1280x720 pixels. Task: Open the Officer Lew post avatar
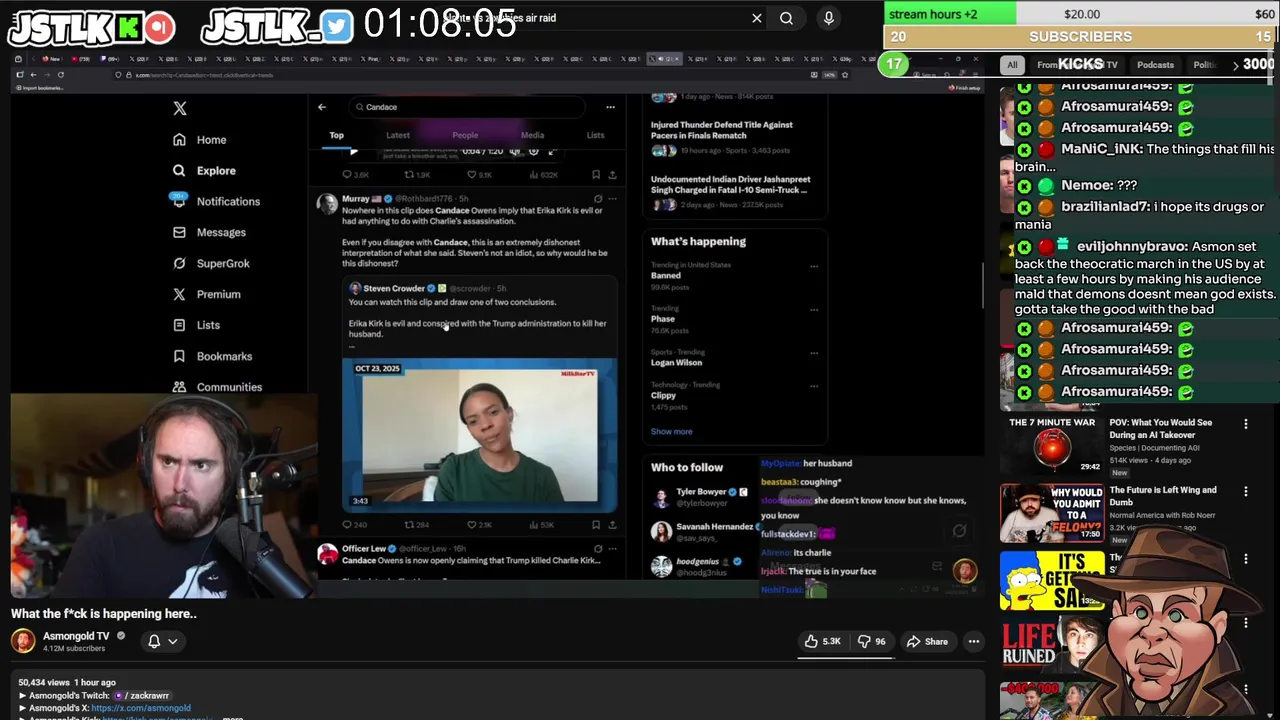coord(327,554)
